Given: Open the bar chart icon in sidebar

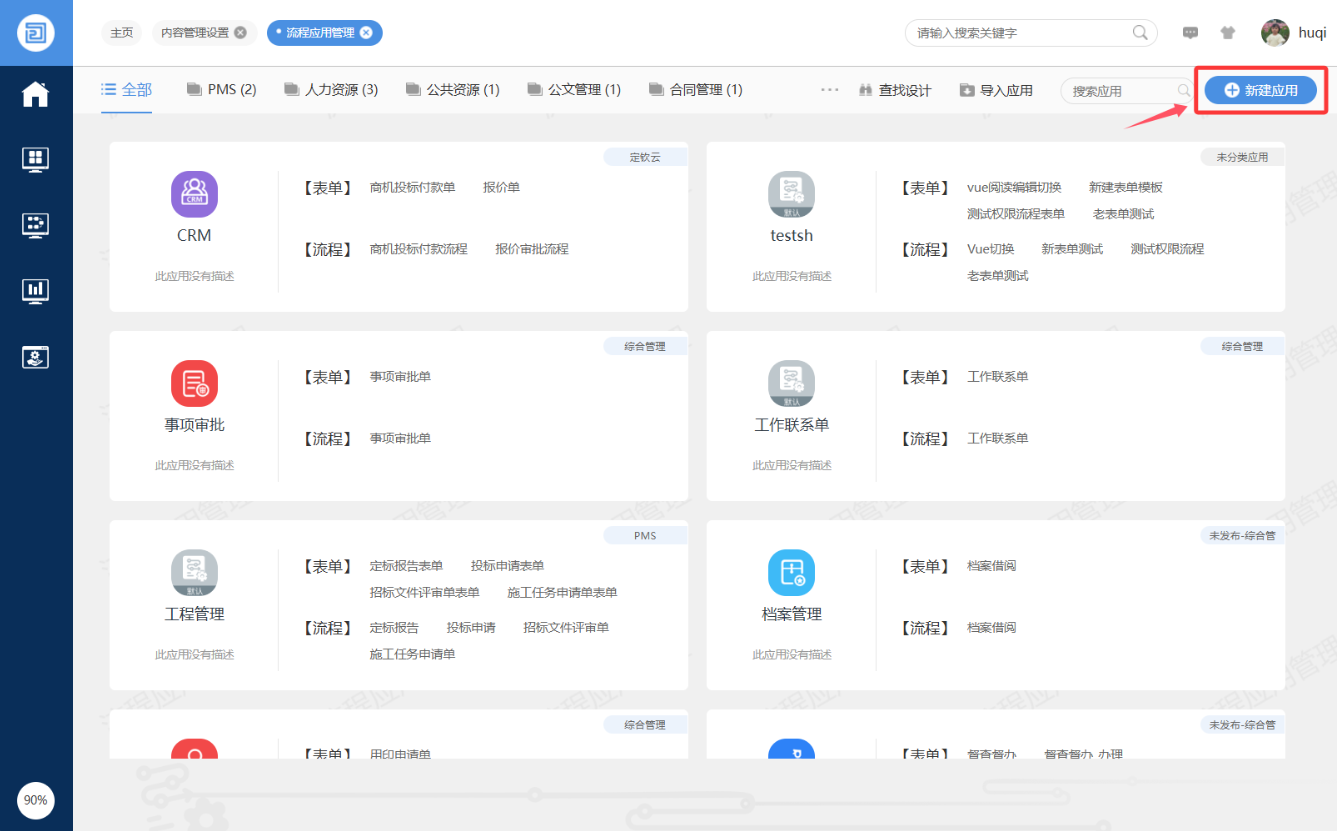Looking at the screenshot, I should (x=36, y=291).
